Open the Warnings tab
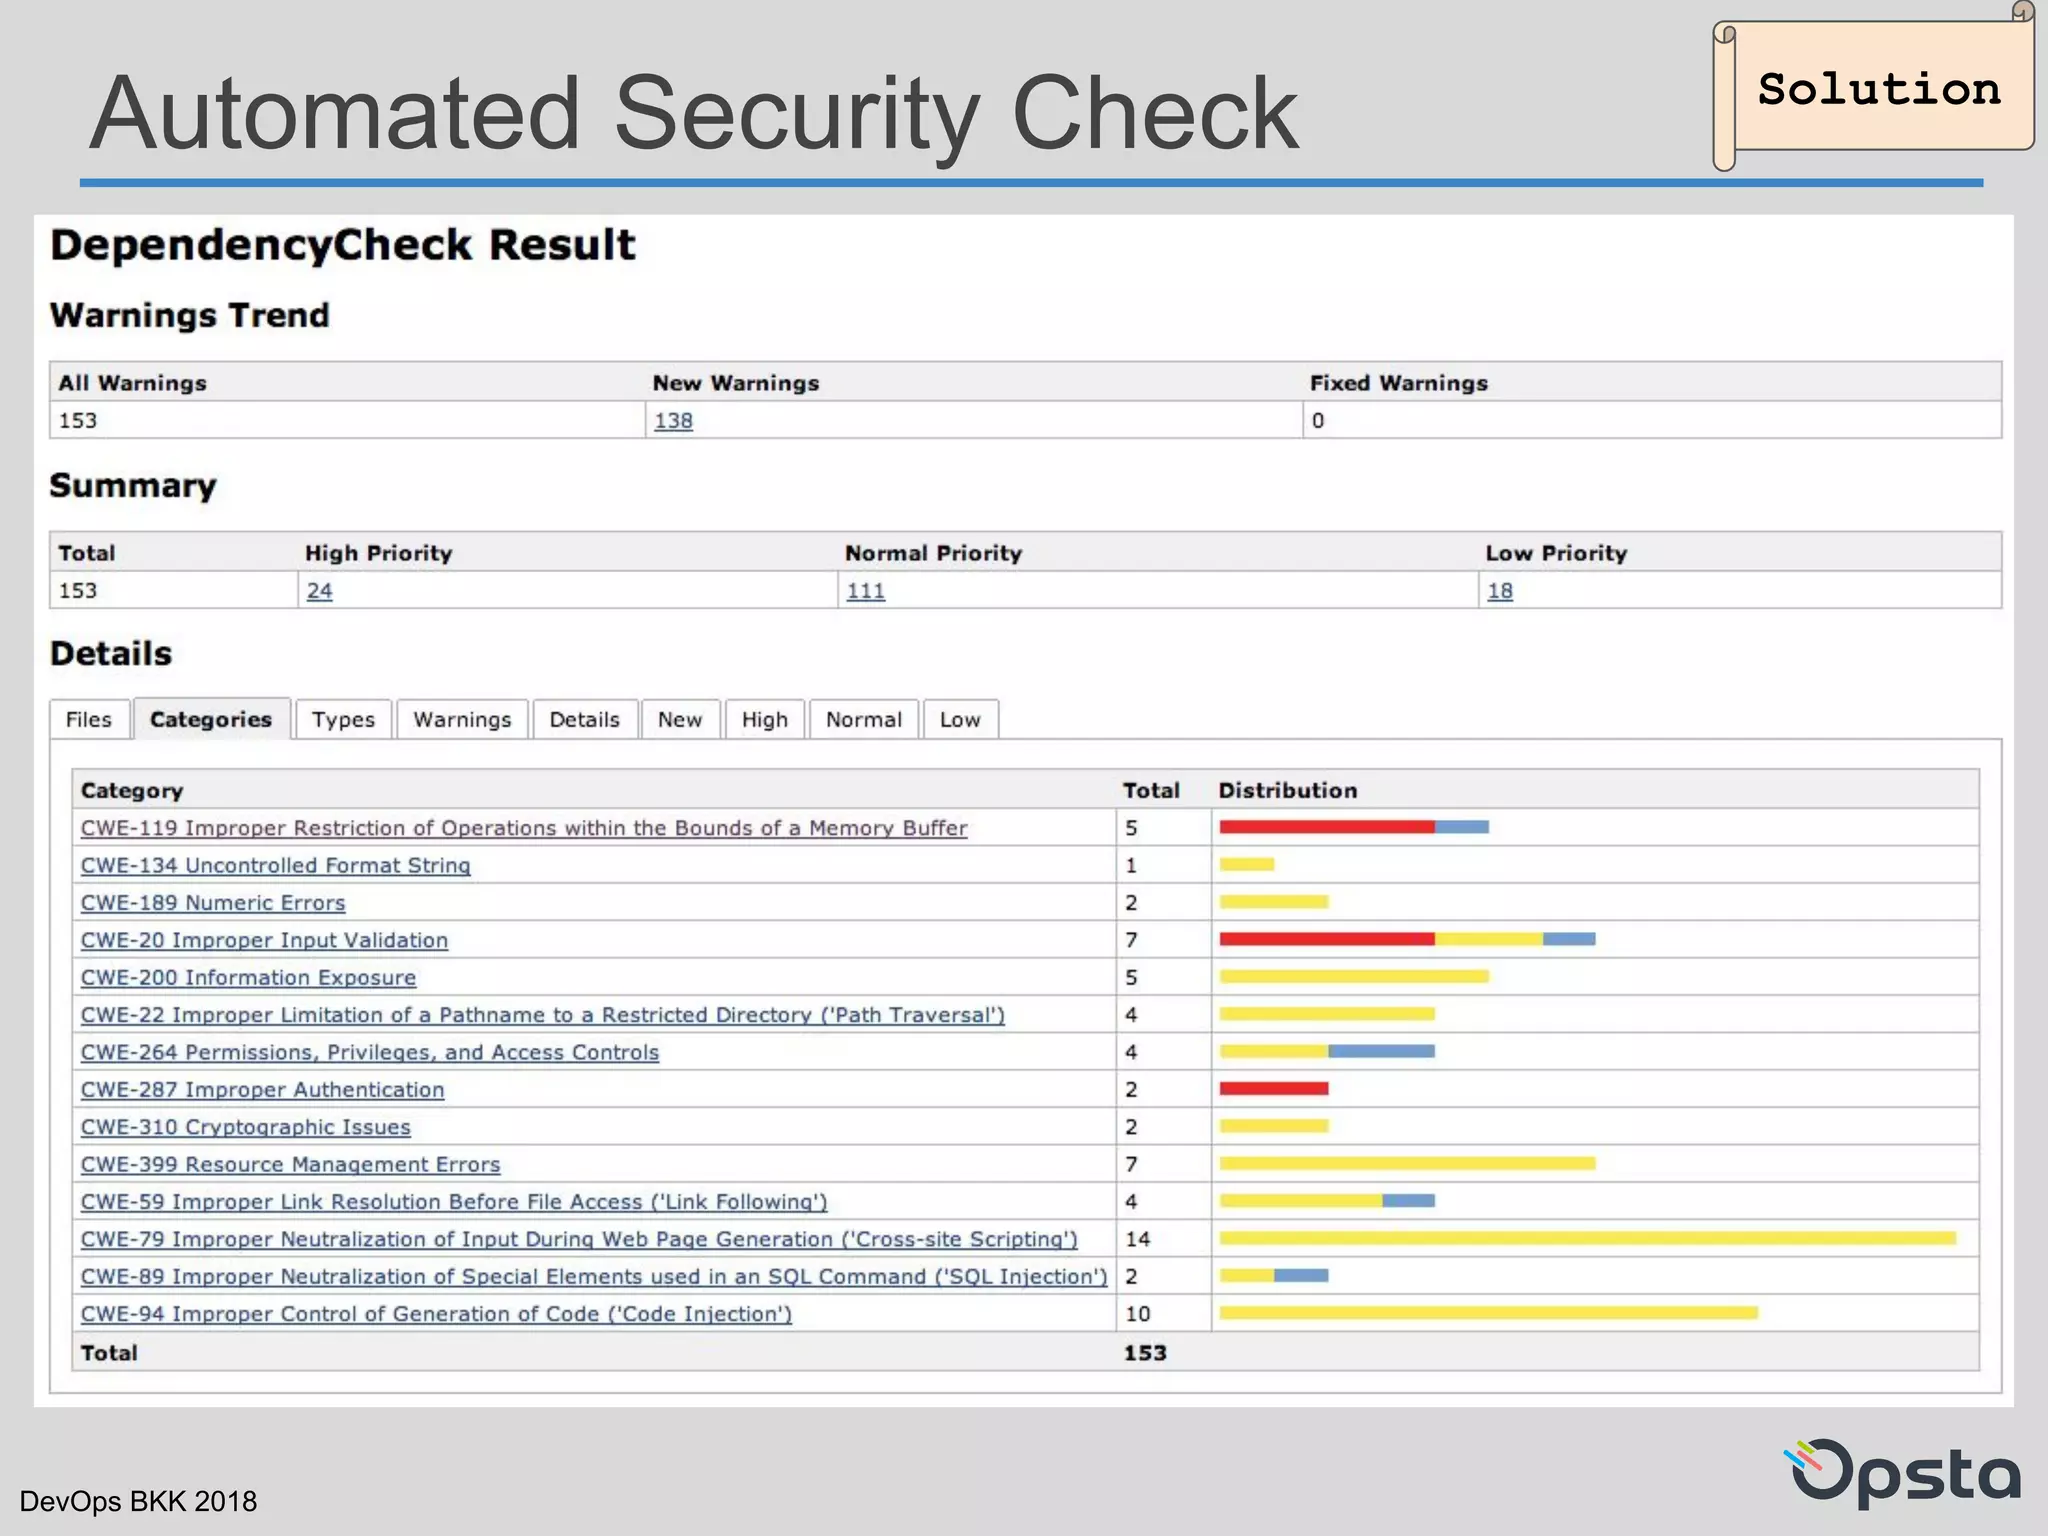Image resolution: width=2048 pixels, height=1536 pixels. pyautogui.click(x=462, y=719)
